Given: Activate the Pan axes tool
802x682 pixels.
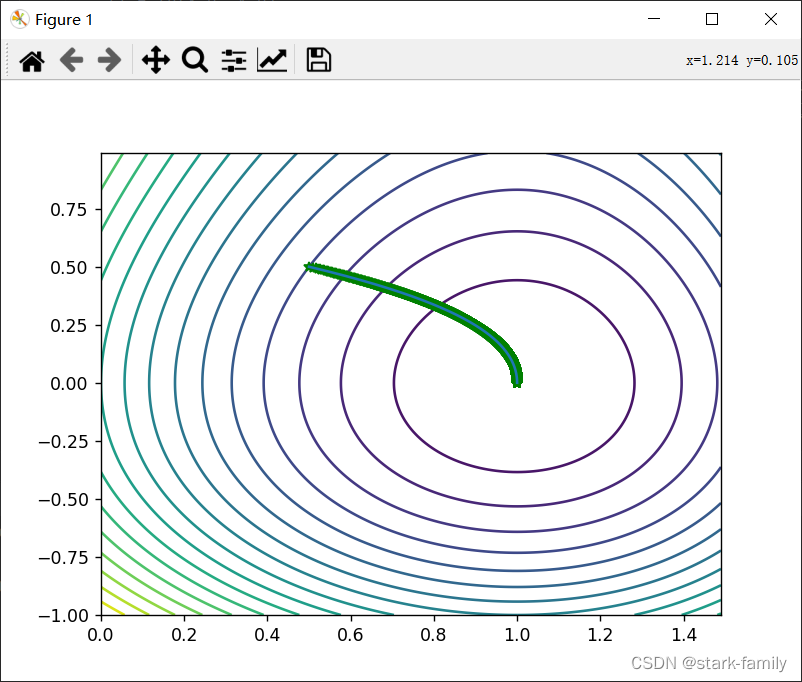Looking at the screenshot, I should 155,60.
